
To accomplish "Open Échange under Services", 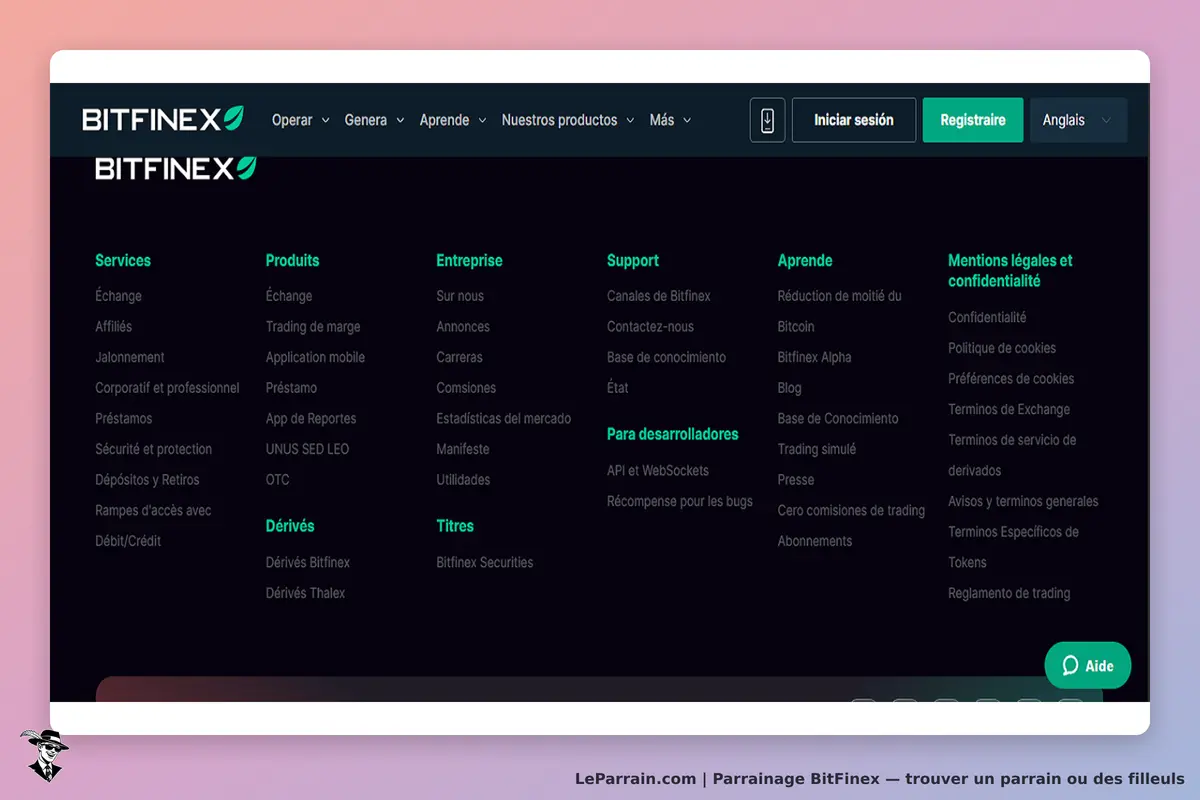I will pyautogui.click(x=118, y=296).
